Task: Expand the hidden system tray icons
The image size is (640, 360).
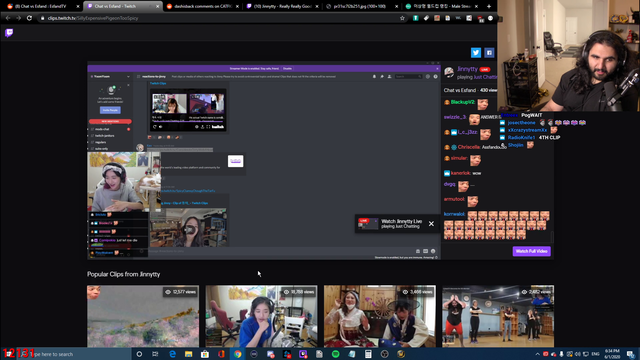Action: point(537,354)
